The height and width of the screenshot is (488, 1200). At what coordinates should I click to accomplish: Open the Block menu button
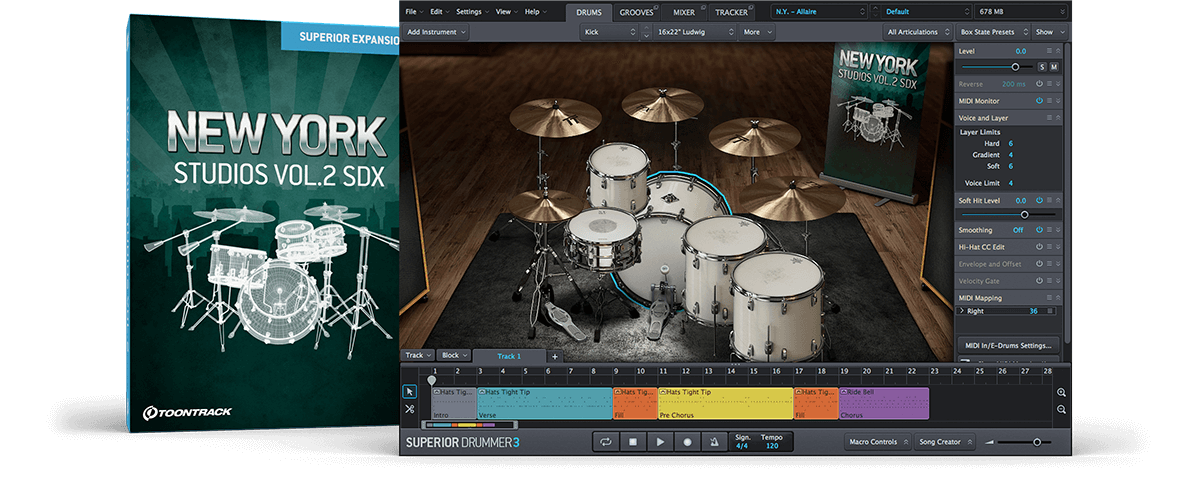coord(453,356)
